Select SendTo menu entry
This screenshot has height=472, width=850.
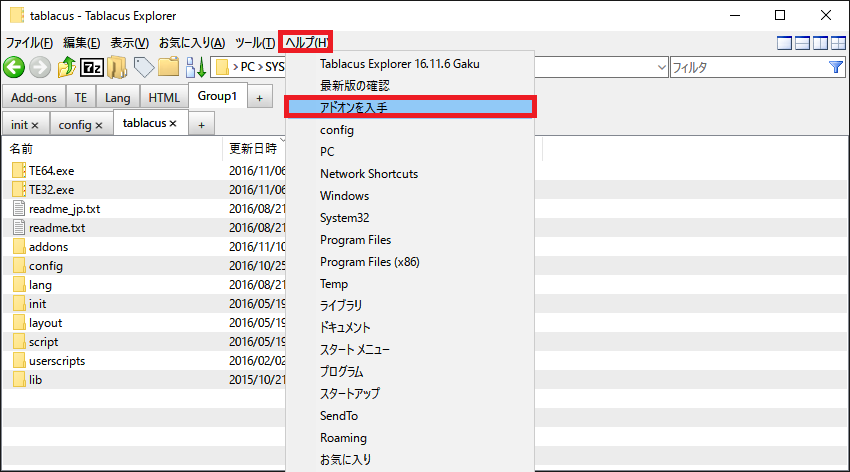tap(410, 416)
